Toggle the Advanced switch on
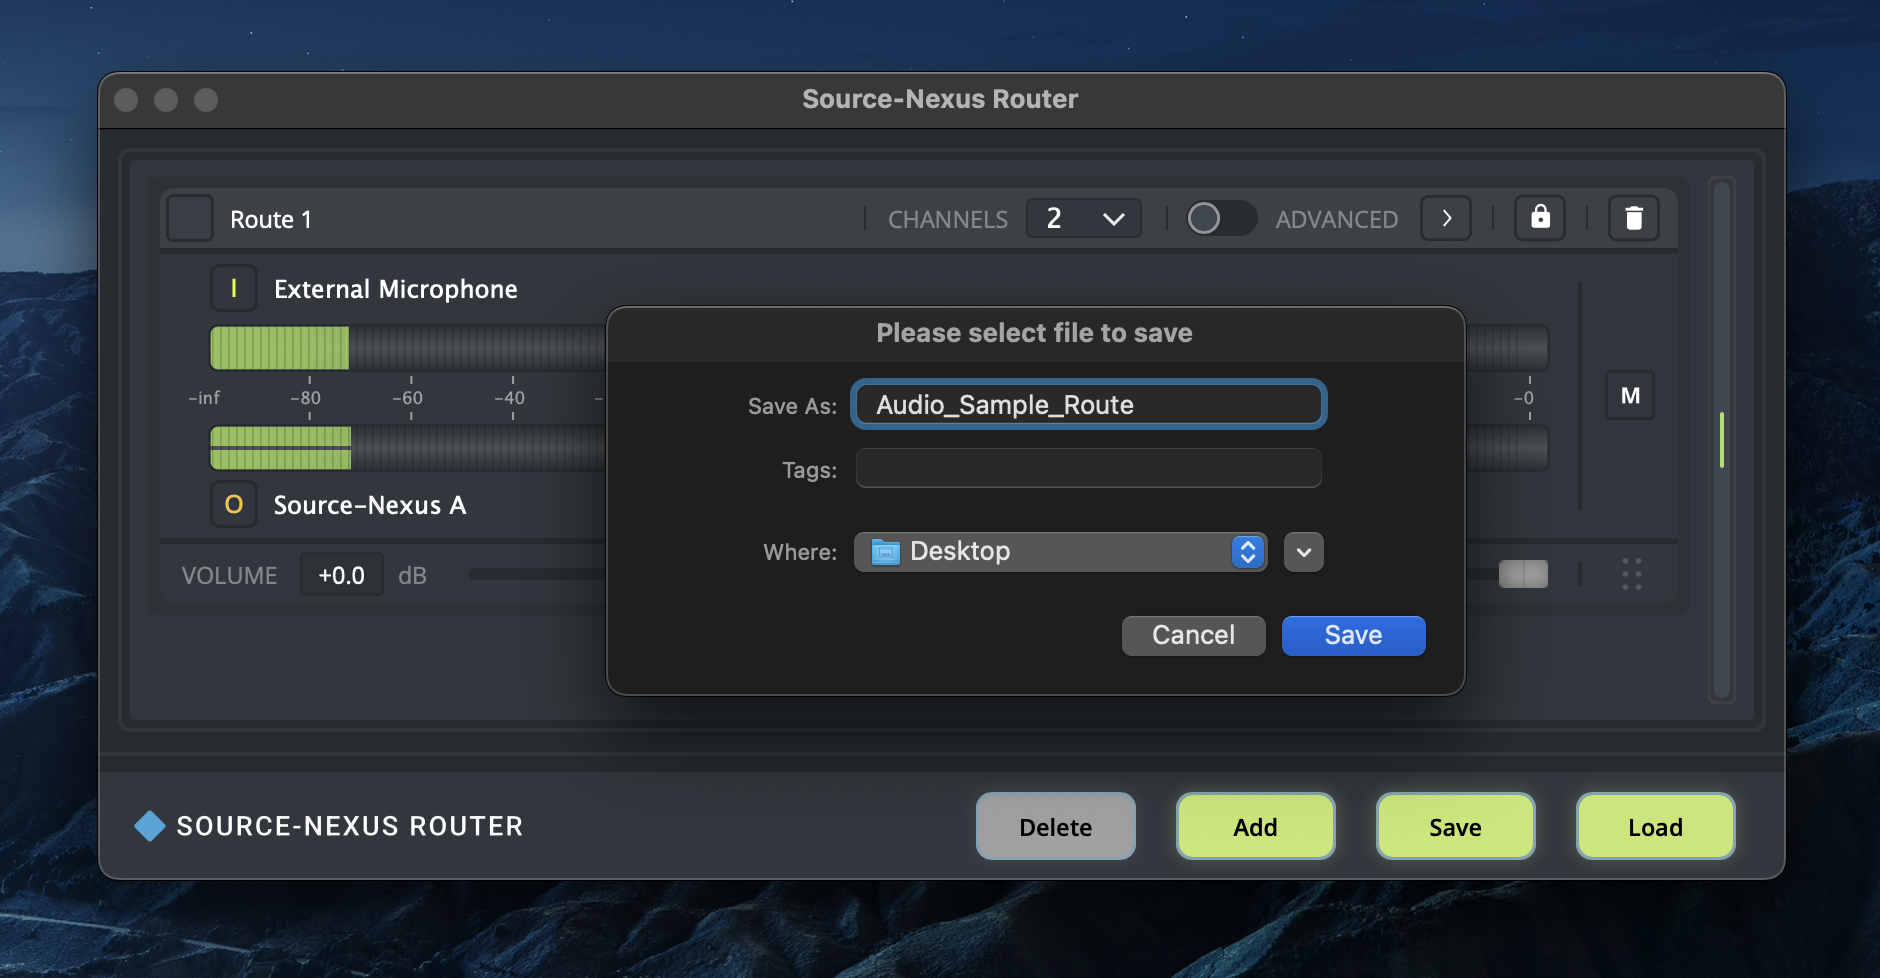 [1220, 218]
